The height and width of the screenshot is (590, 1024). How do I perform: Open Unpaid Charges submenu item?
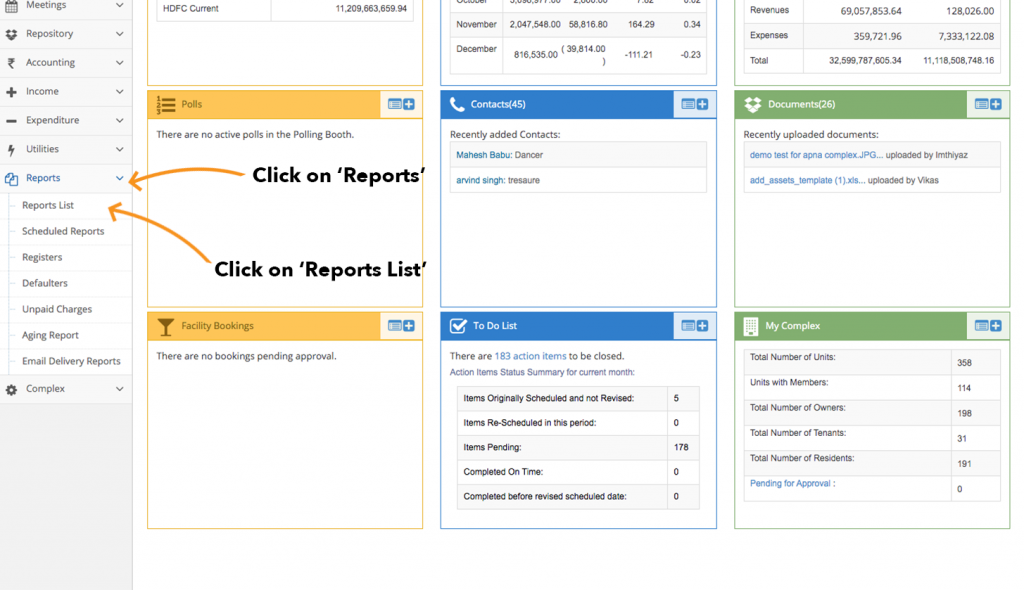pos(57,310)
